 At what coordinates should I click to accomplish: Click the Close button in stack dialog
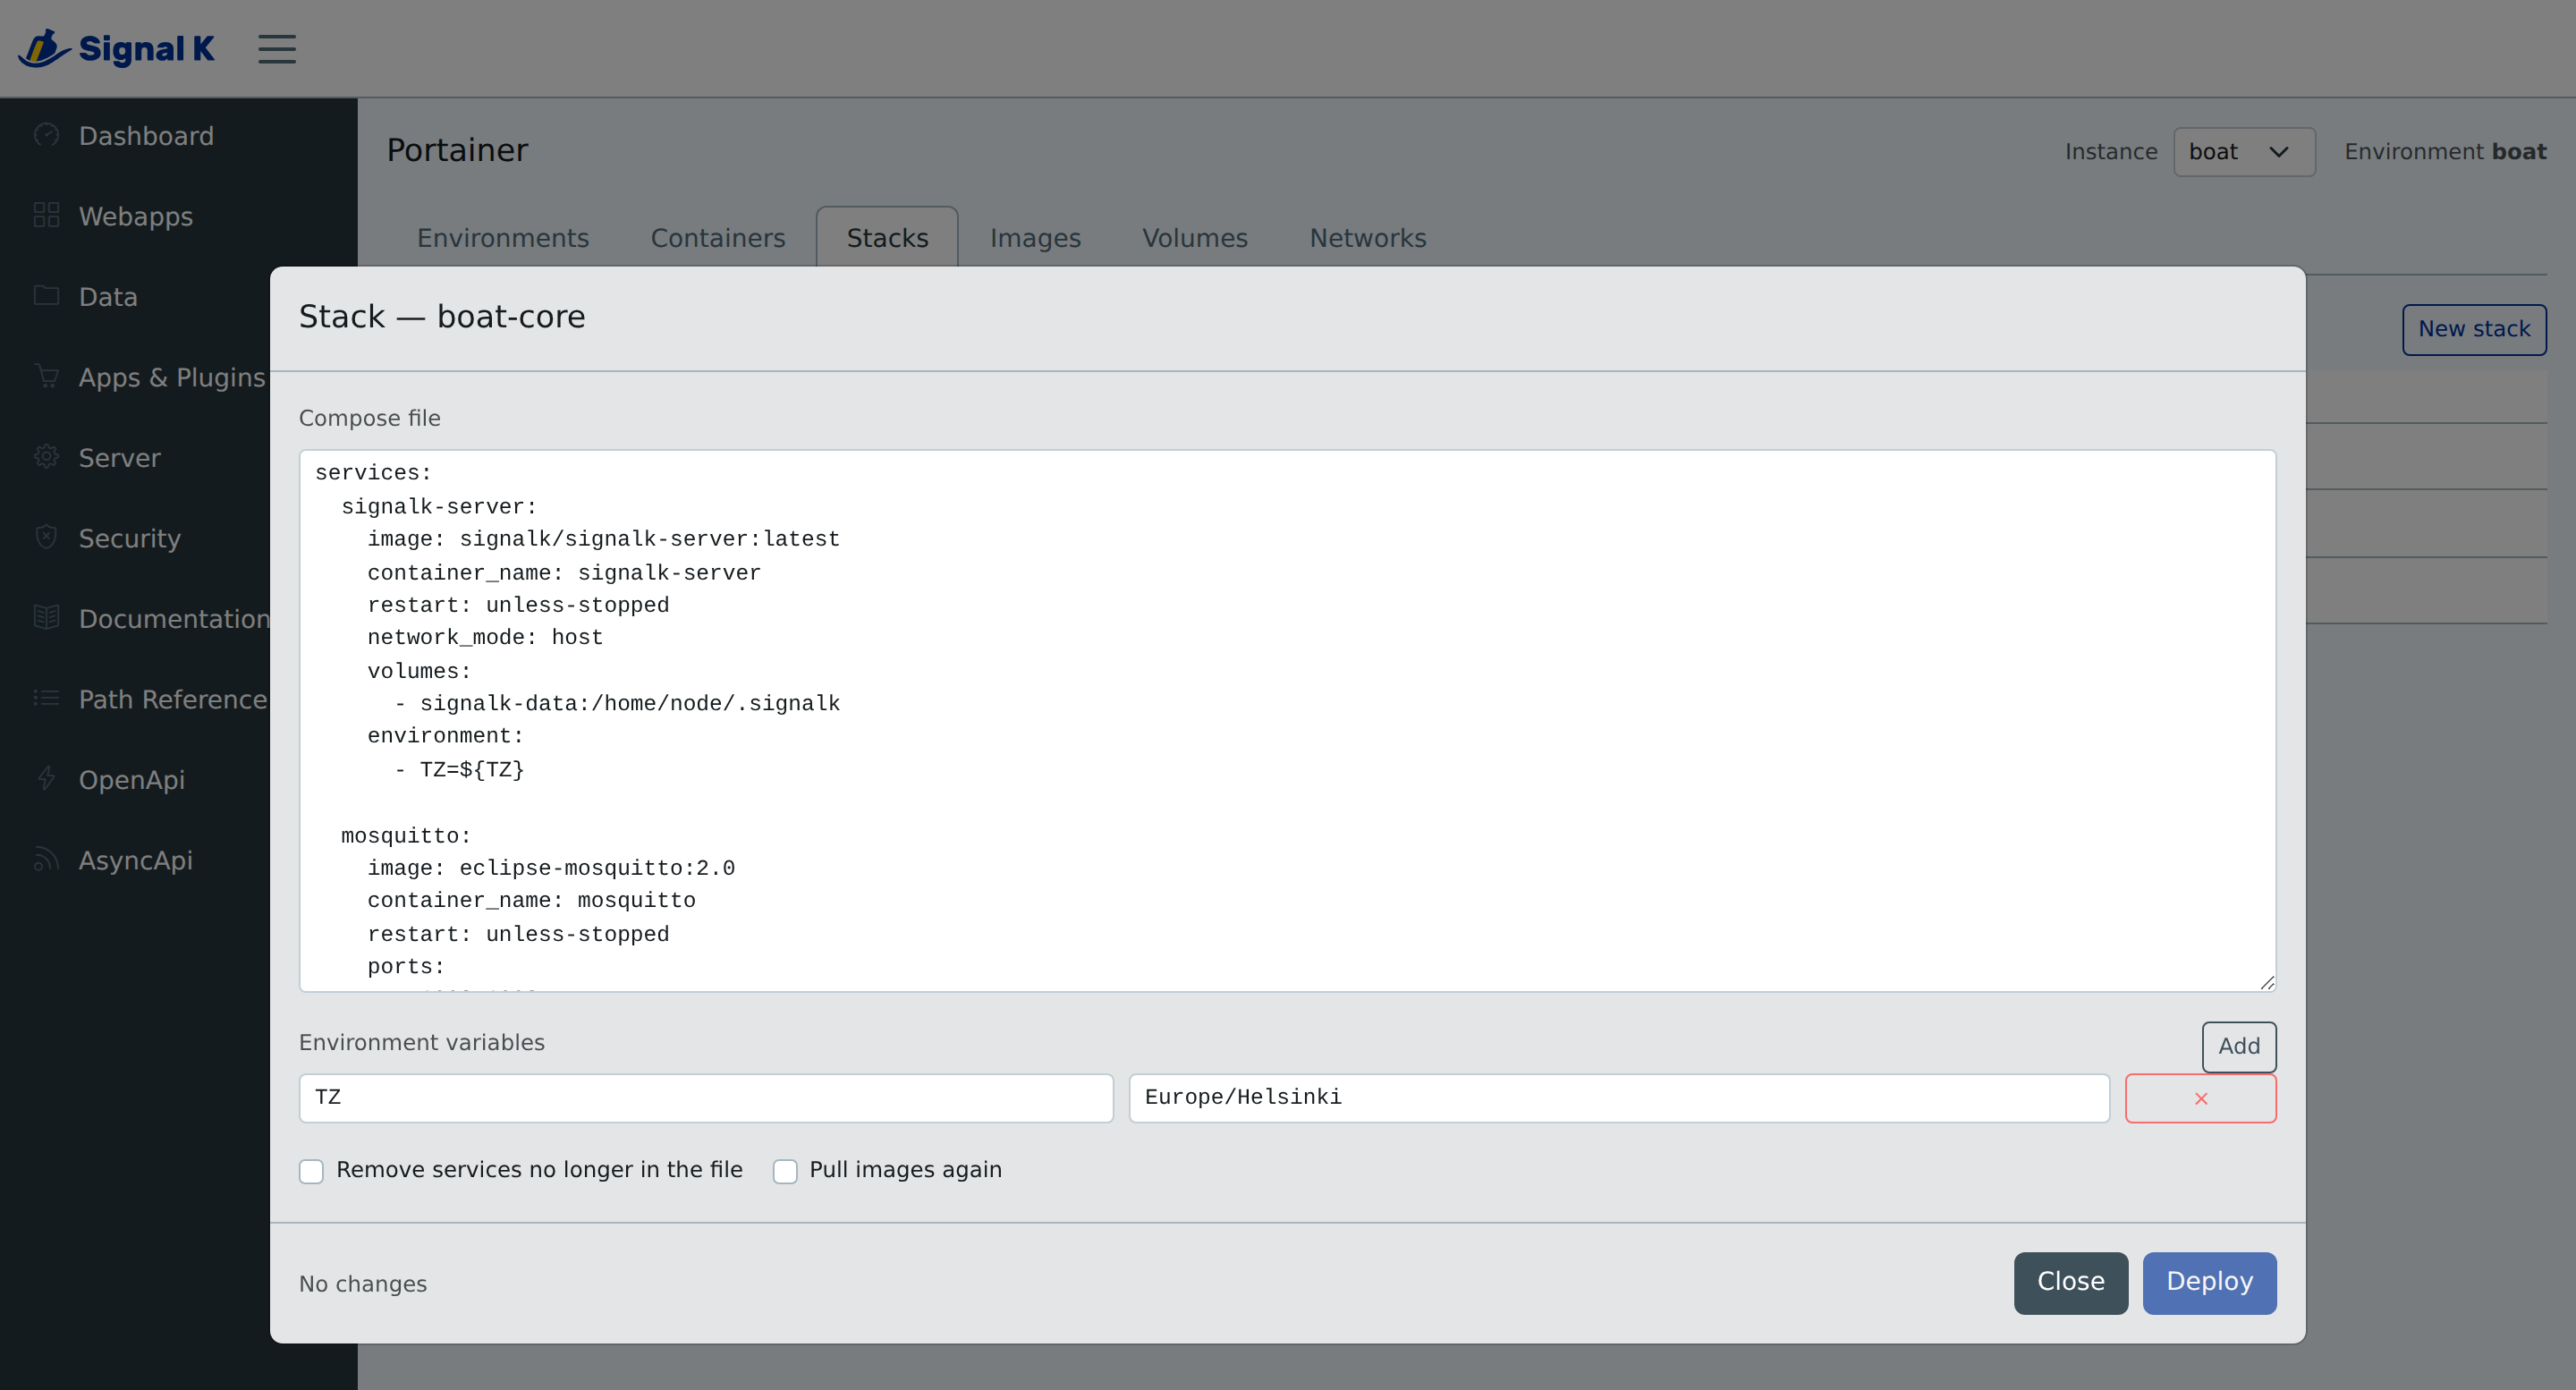(2070, 1282)
